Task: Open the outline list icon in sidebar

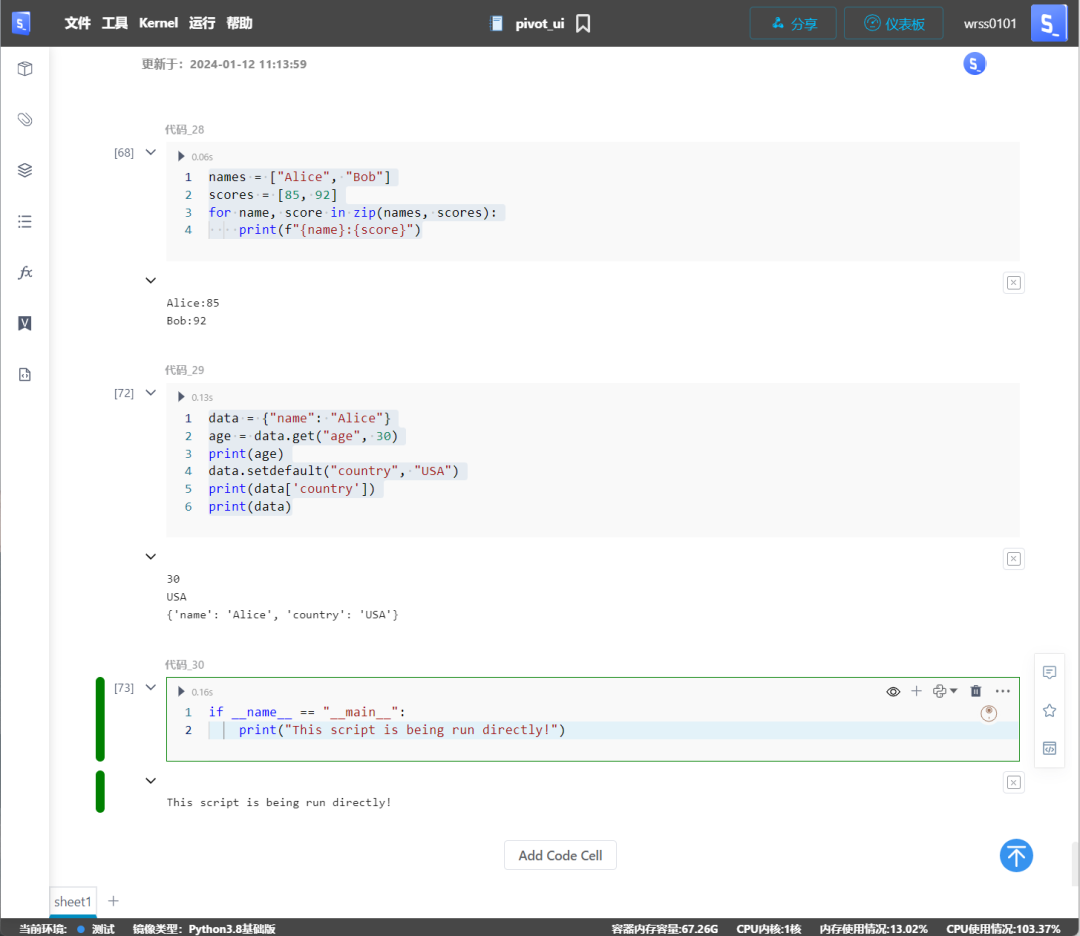Action: [25, 221]
